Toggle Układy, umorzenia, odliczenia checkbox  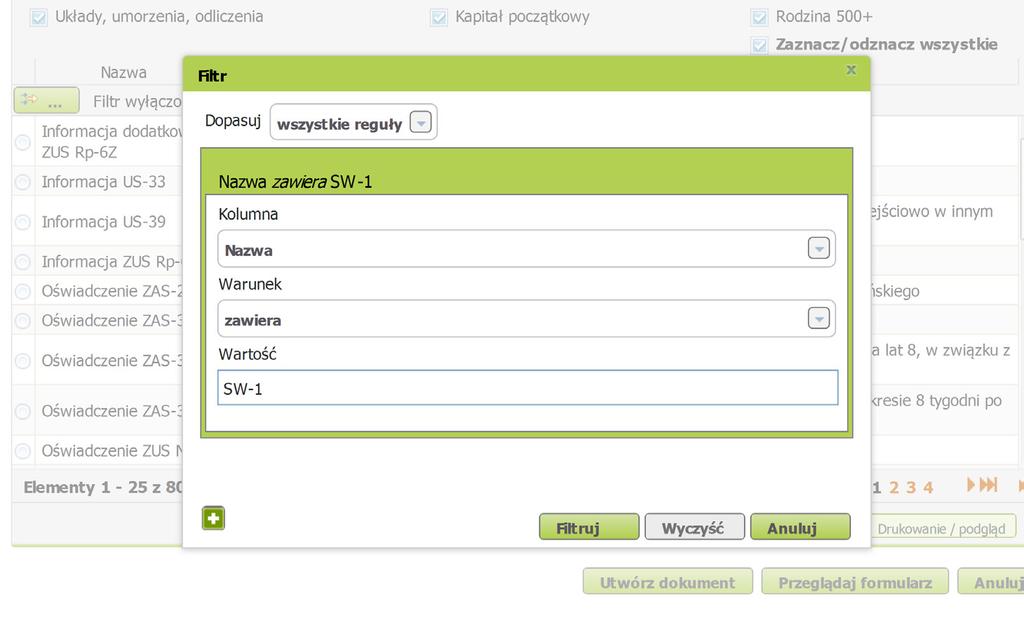point(39,17)
